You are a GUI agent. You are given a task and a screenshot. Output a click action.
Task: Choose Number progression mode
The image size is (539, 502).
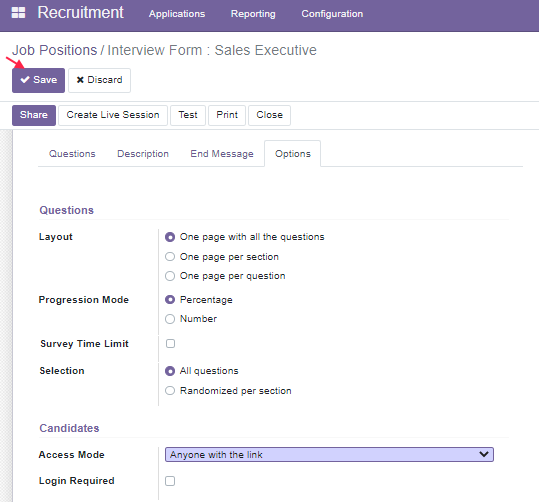coord(170,319)
